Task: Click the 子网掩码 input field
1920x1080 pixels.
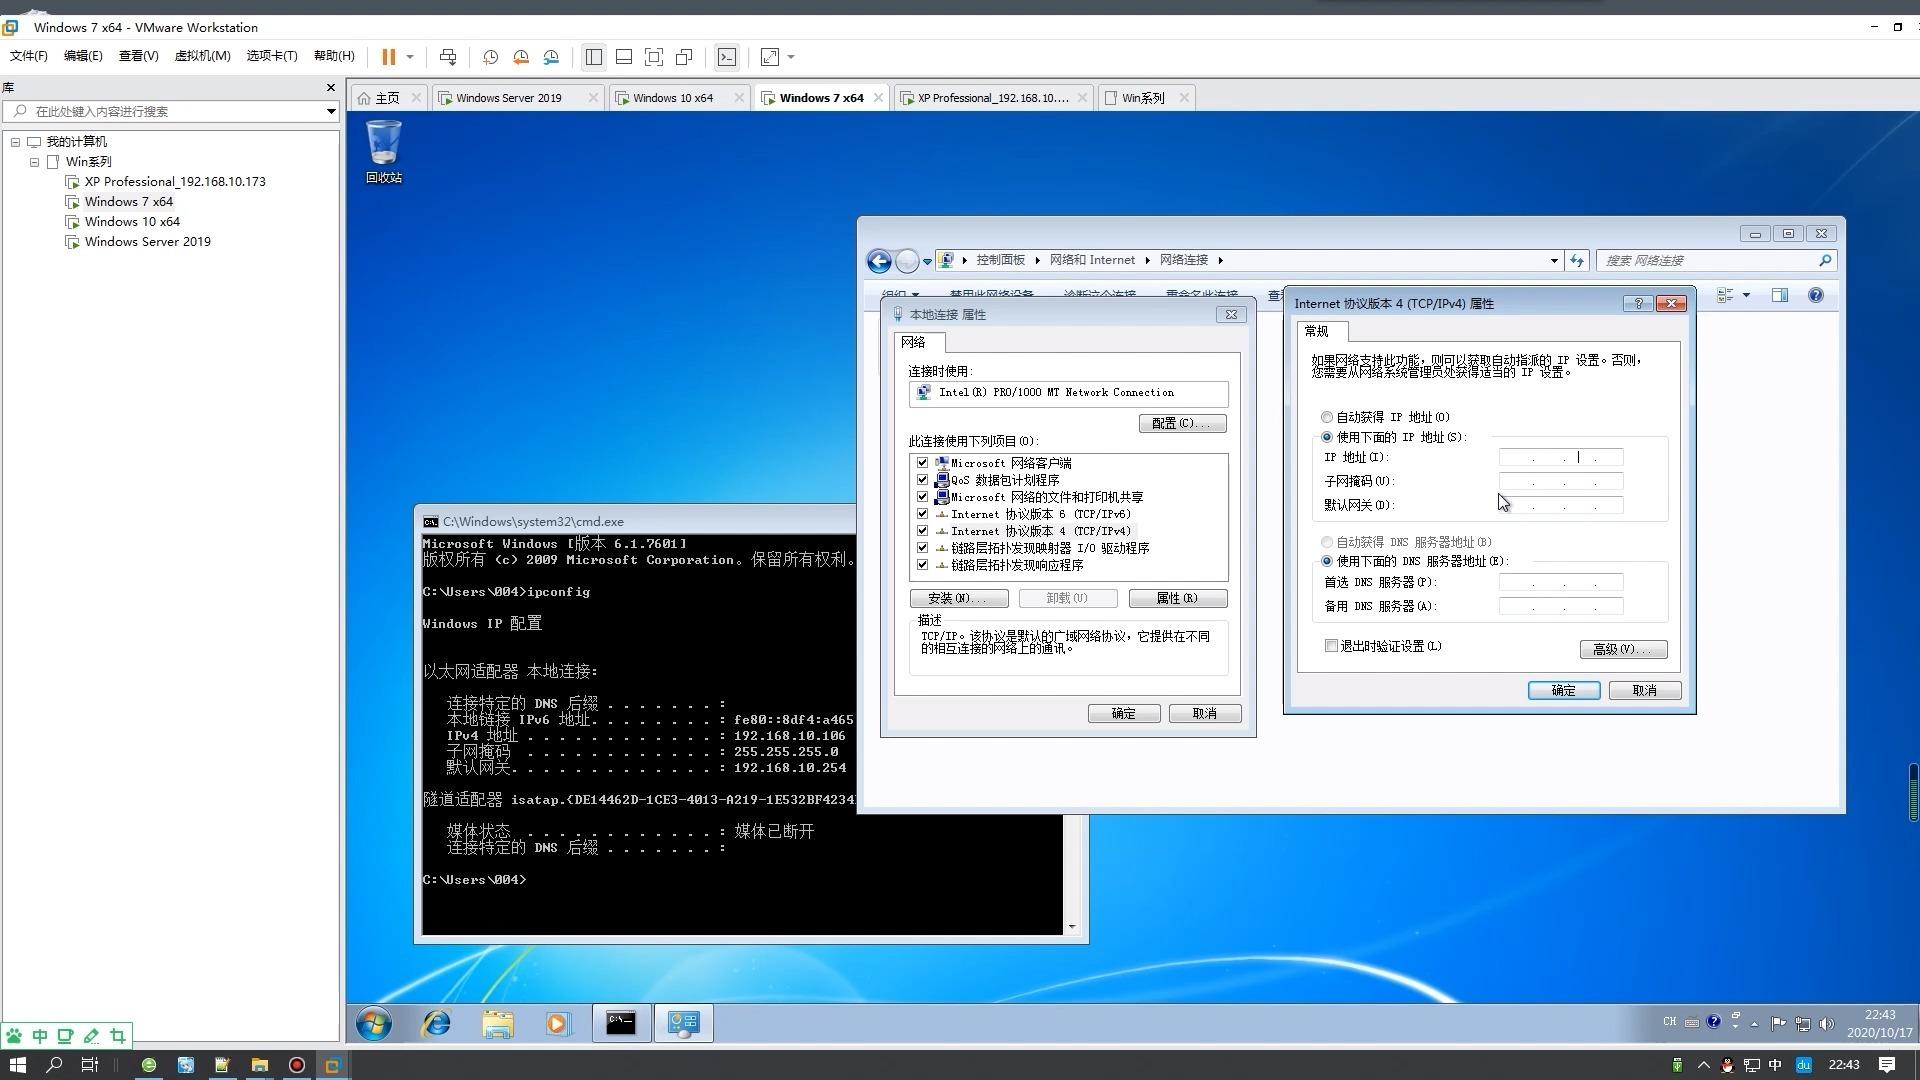Action: click(x=1560, y=481)
